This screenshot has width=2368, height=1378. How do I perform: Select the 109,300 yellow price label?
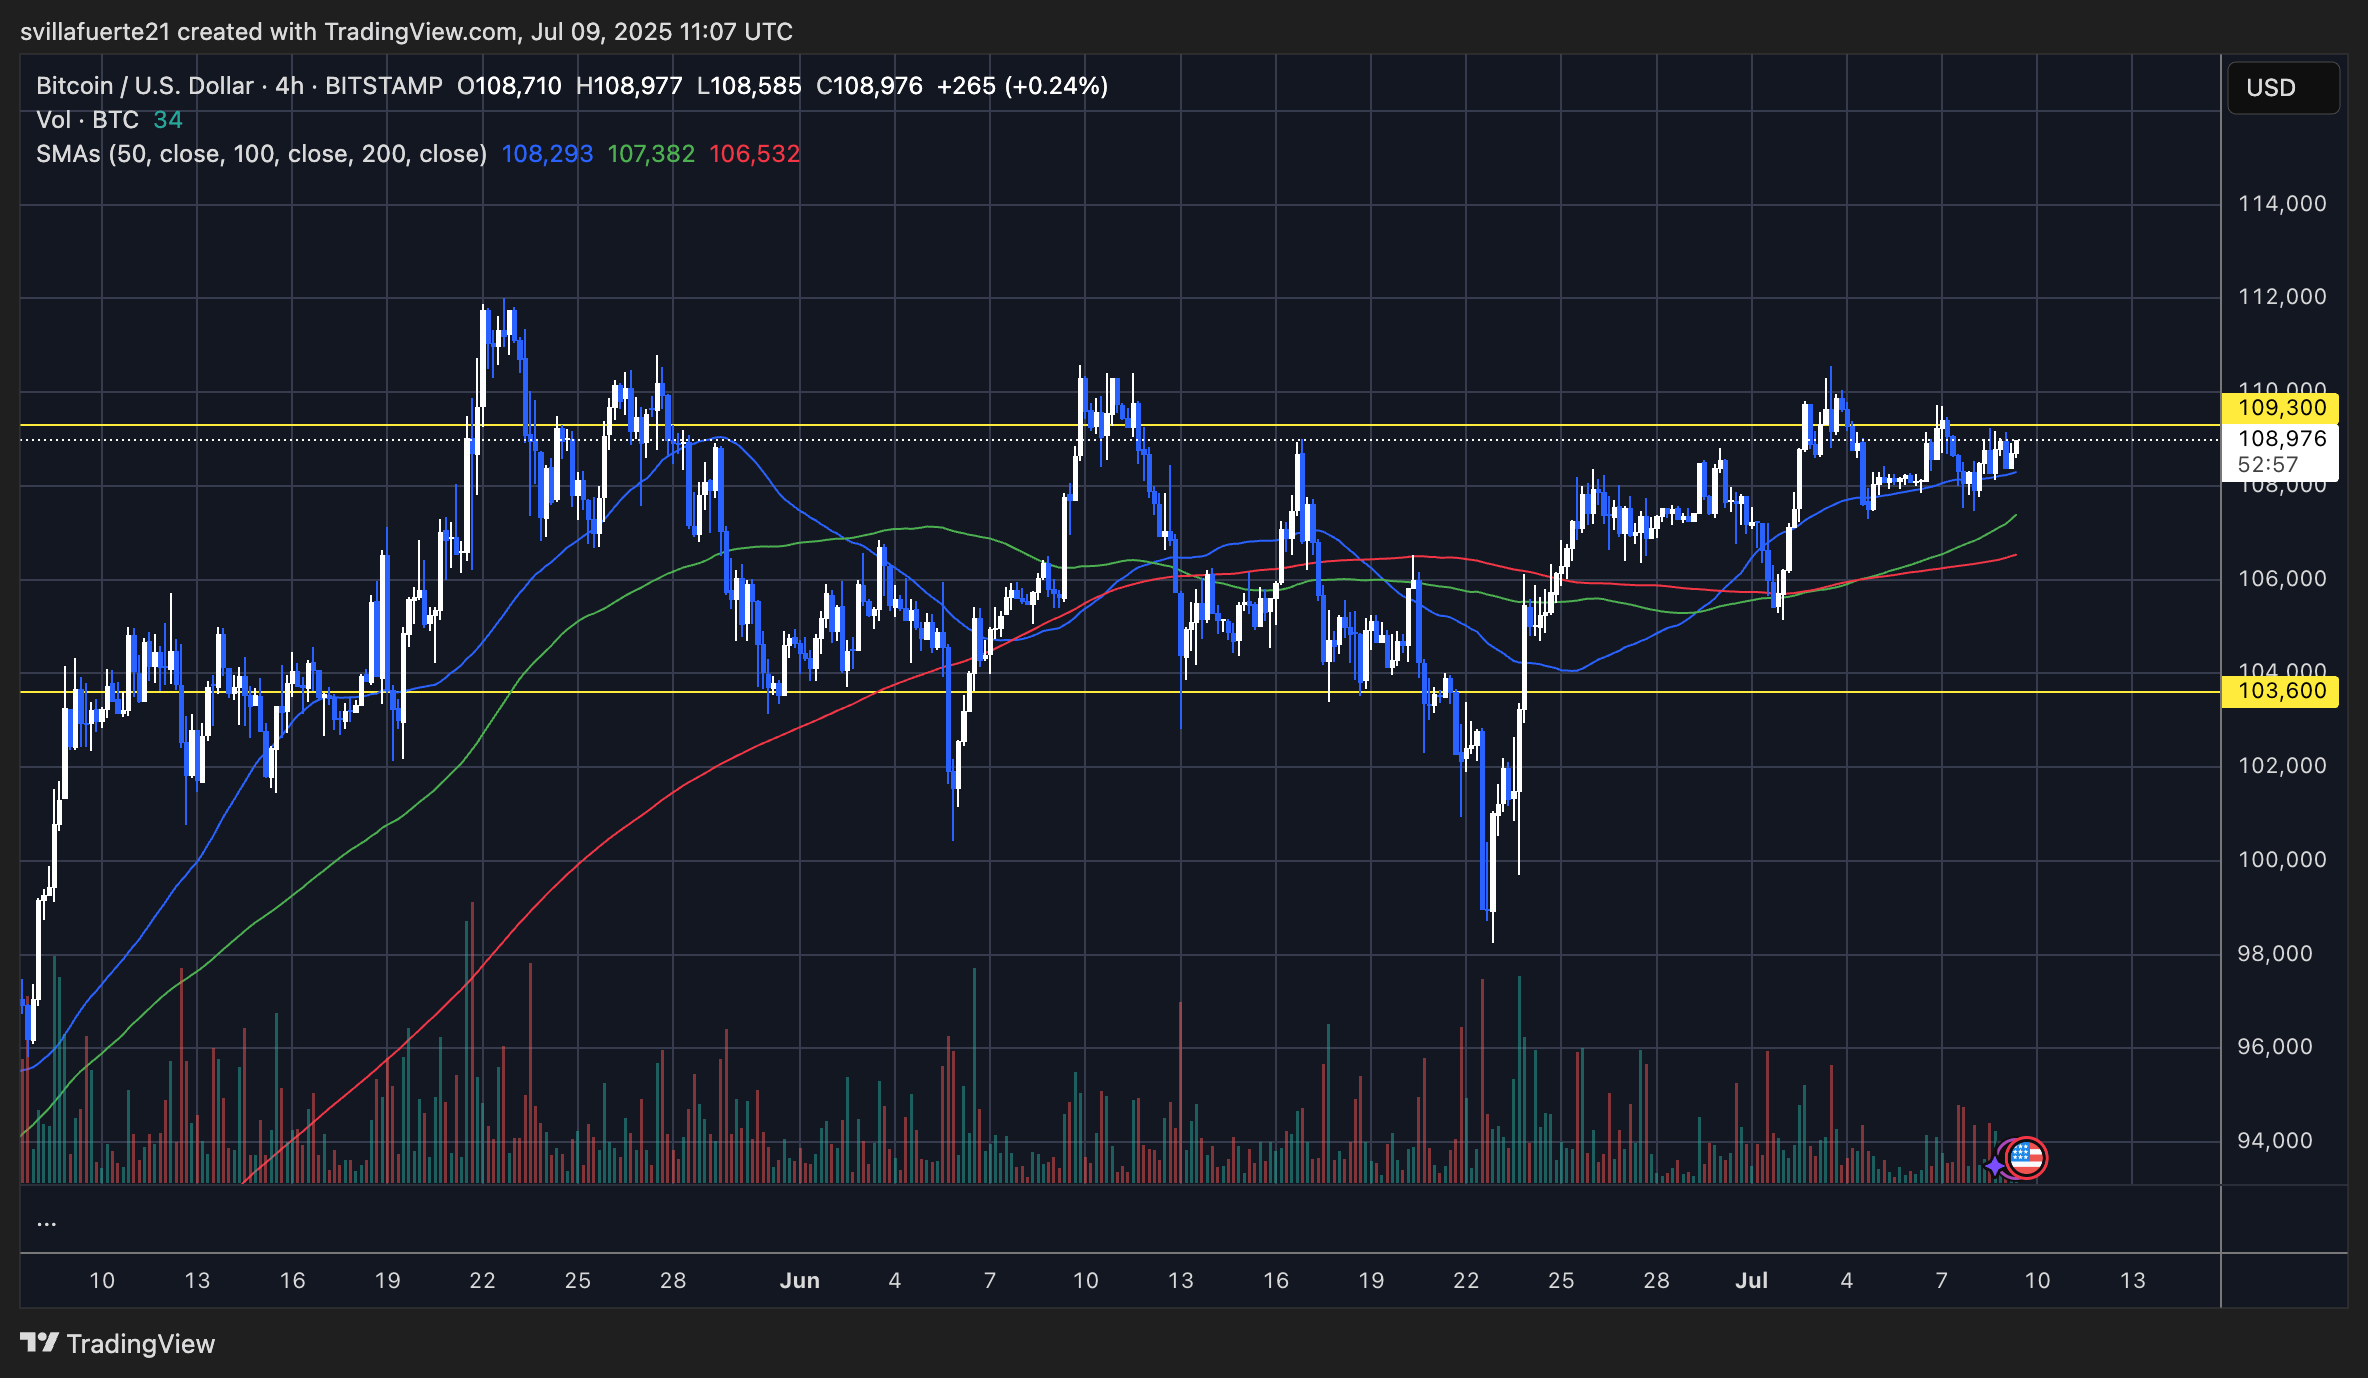coord(2281,408)
